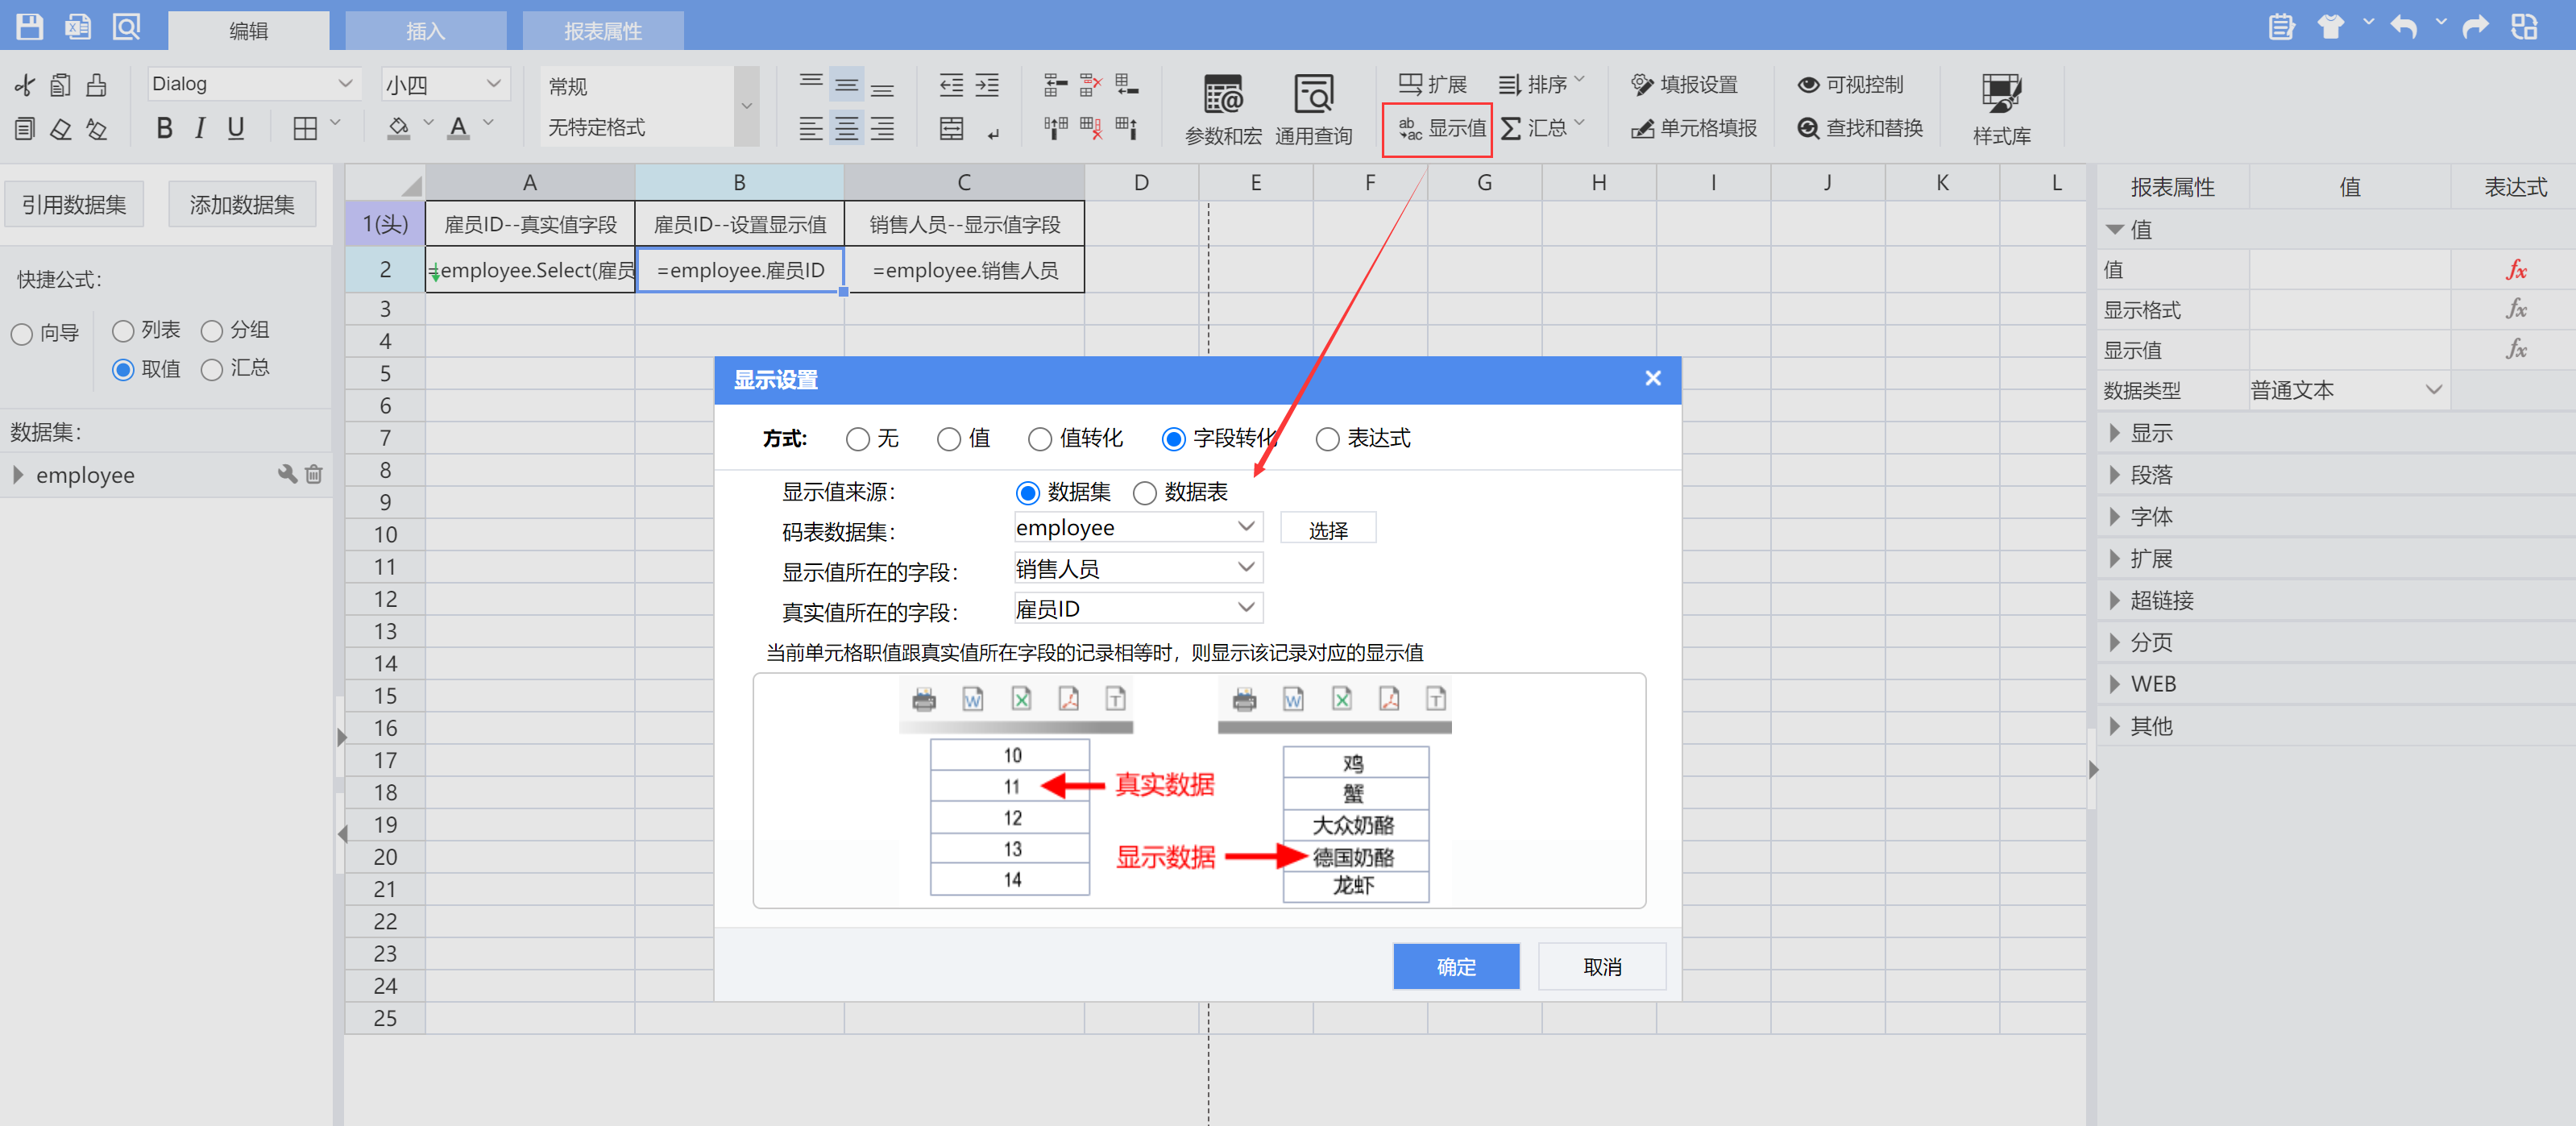Choose 数据表 as display value source

[1145, 493]
